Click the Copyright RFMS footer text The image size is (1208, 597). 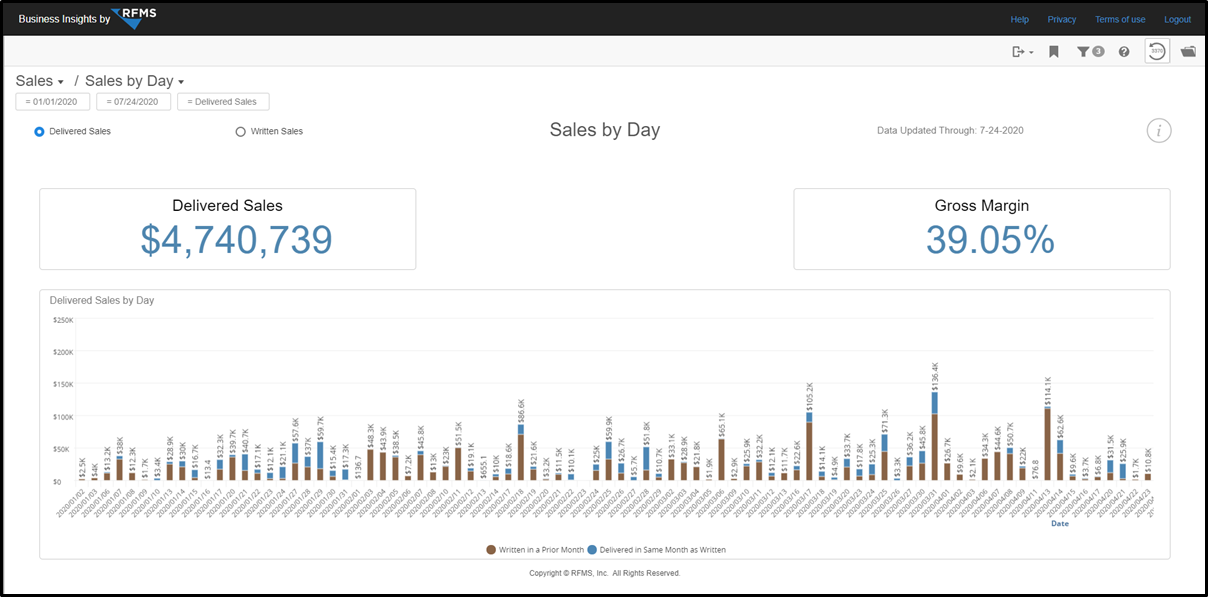[605, 573]
